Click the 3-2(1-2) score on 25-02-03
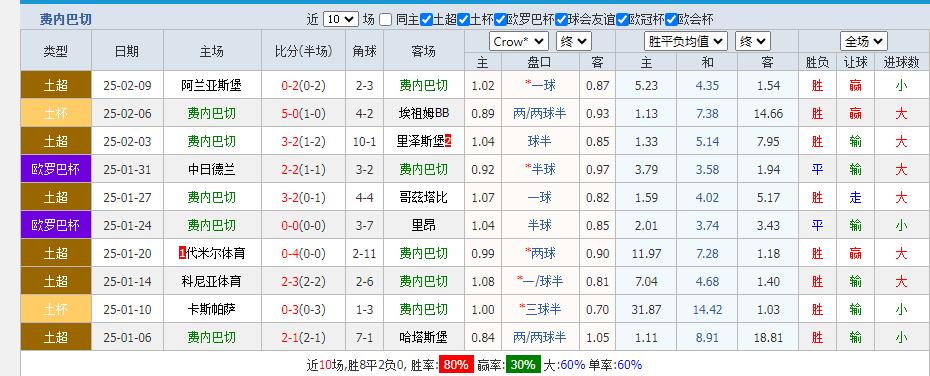Viewport: 930px width, 376px height. [303, 141]
